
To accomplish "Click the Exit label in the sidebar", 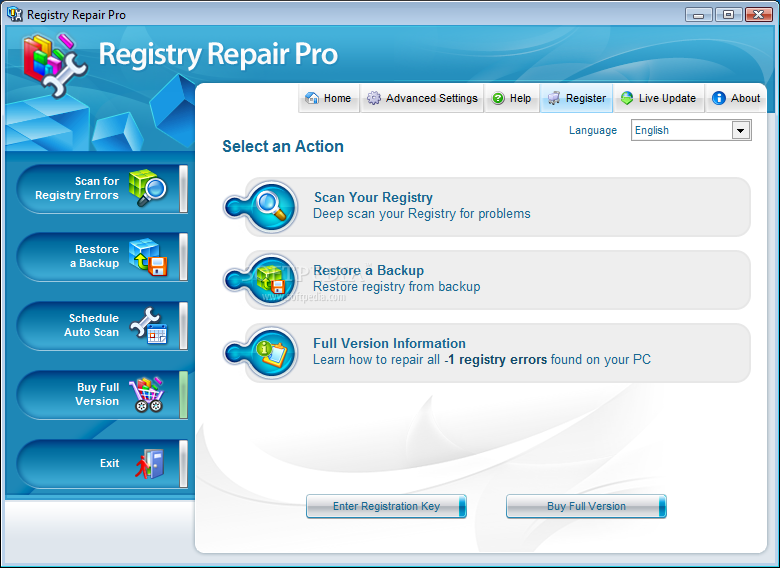I will point(109,463).
